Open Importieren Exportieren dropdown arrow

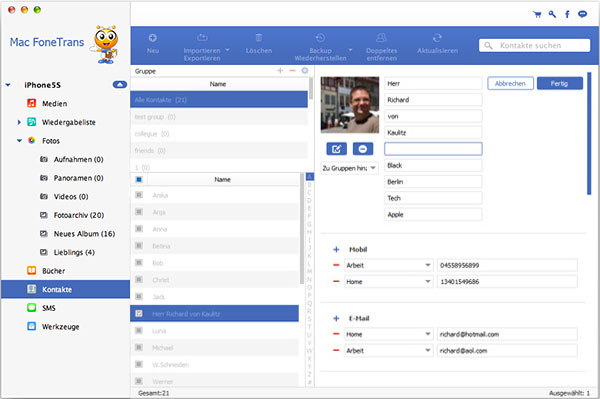click(227, 50)
